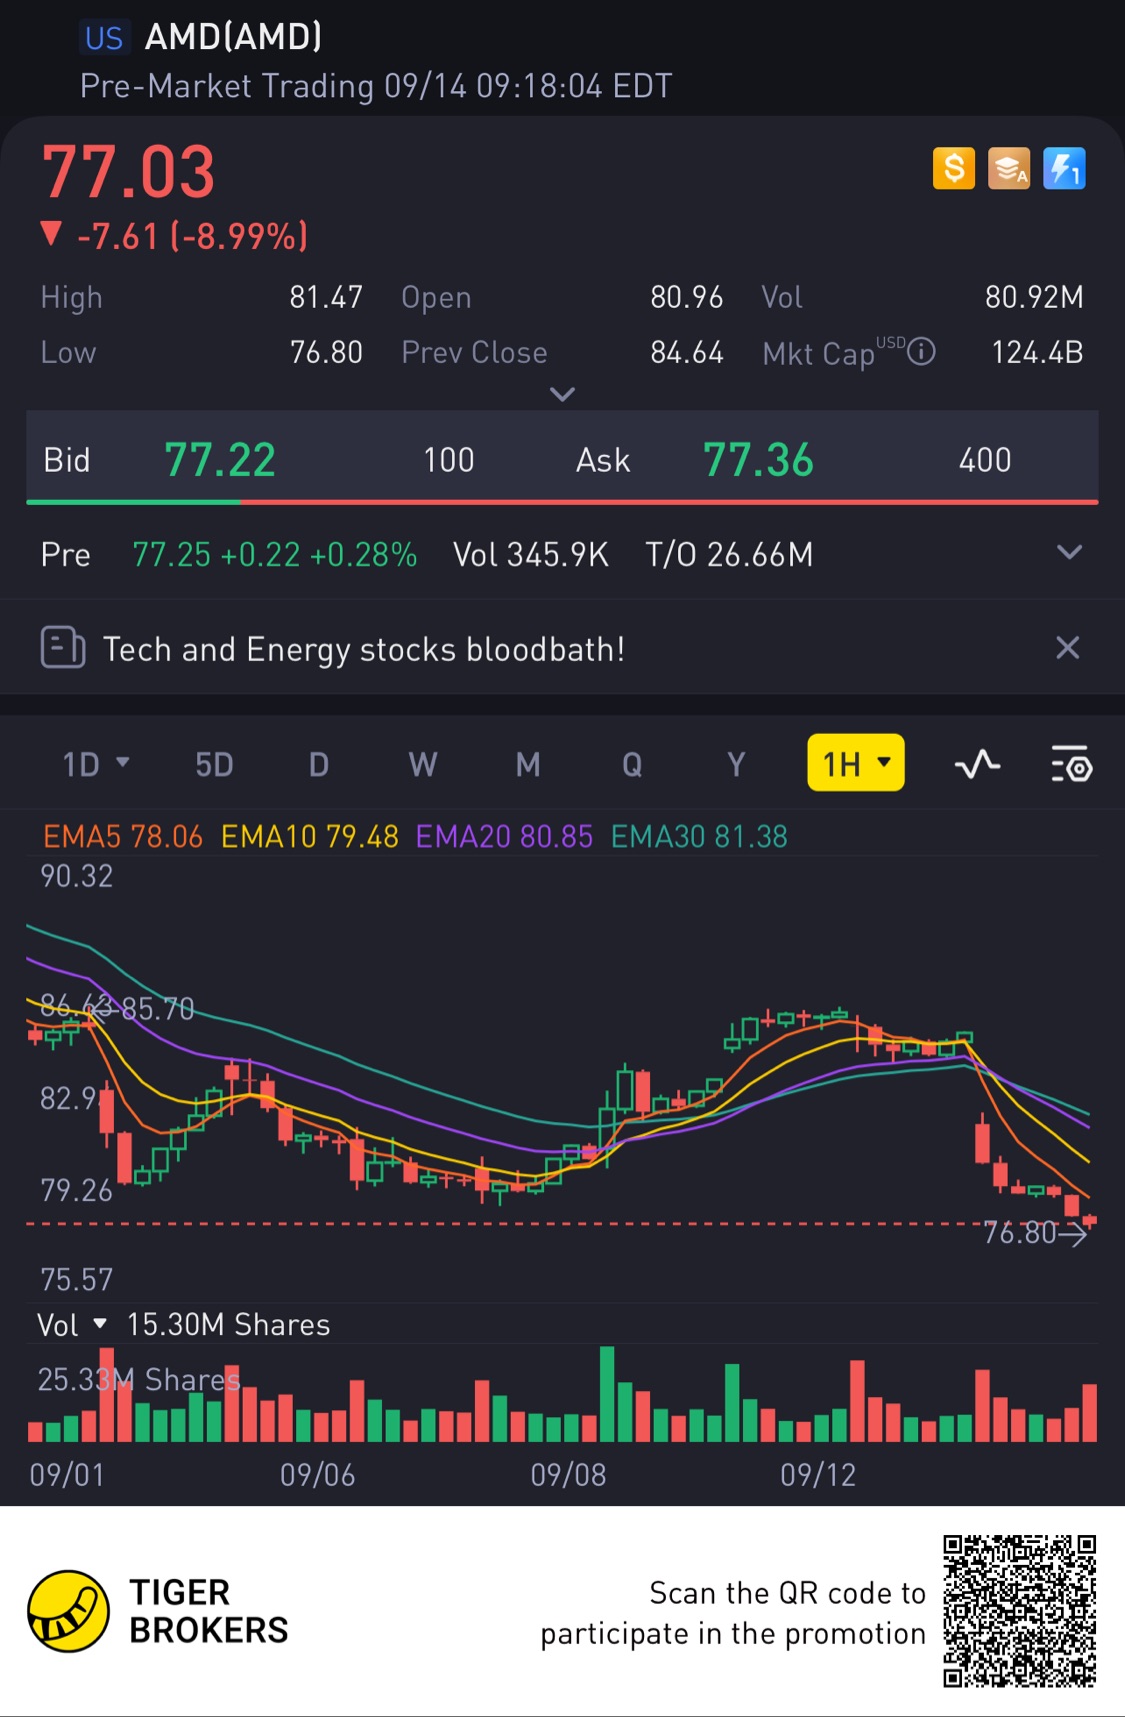The height and width of the screenshot is (1717, 1125).
Task: Tap the T/O 26.66M value
Action: click(x=729, y=554)
